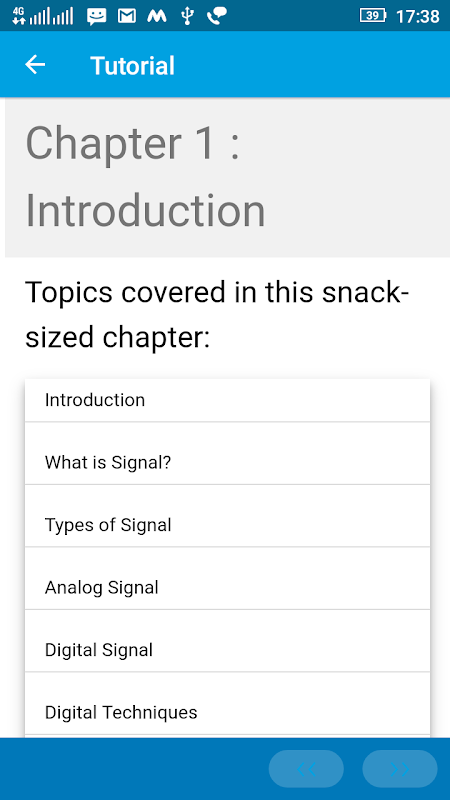The height and width of the screenshot is (800, 450).
Task: Open the What is Signal? topic
Action: pos(228,453)
